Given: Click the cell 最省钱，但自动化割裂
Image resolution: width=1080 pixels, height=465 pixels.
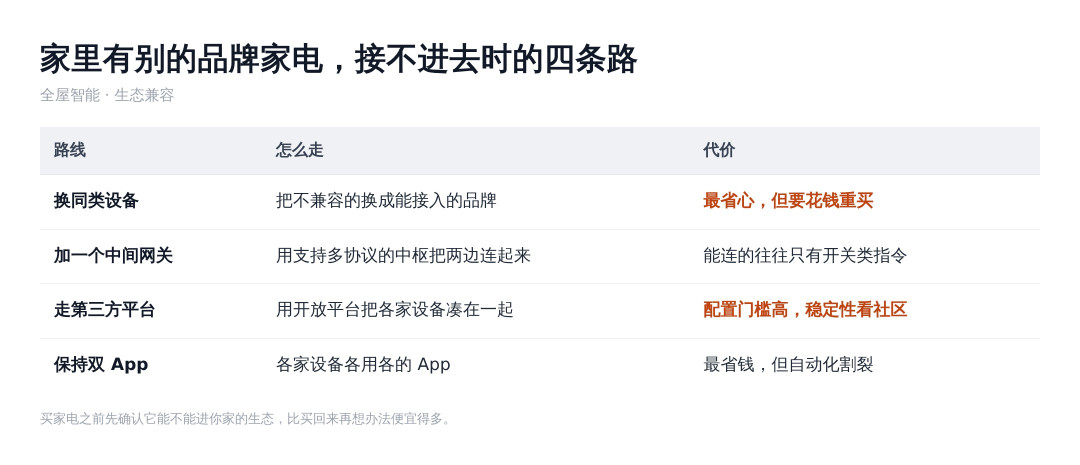Looking at the screenshot, I should coord(788,364).
